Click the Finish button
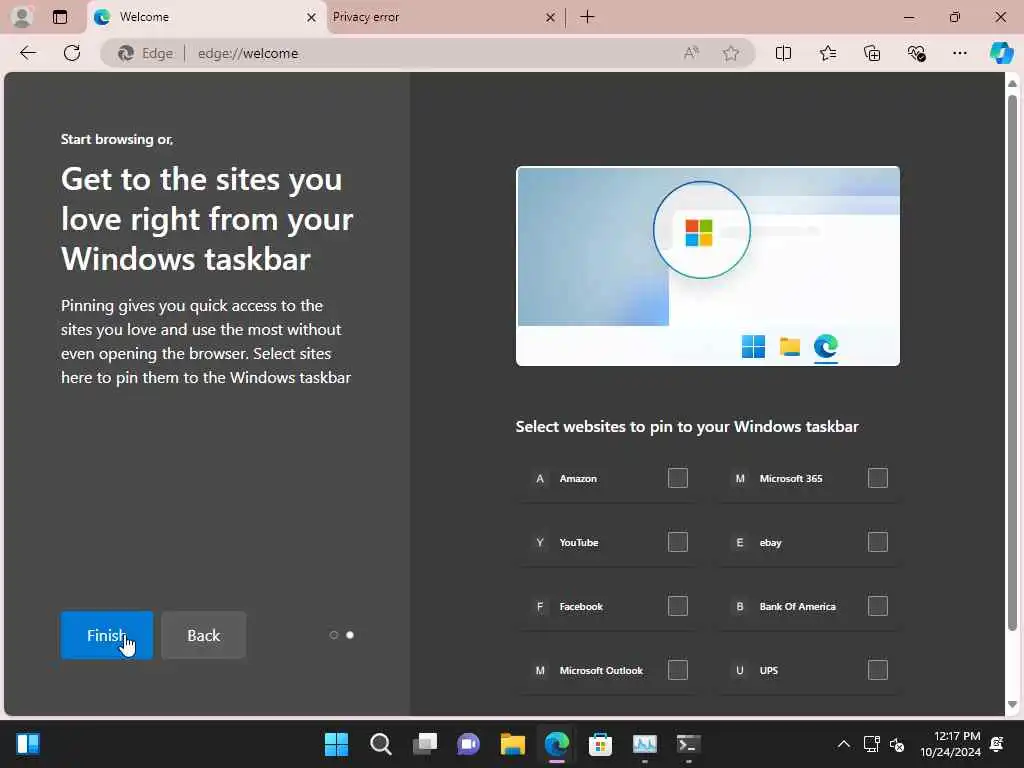This screenshot has height=768, width=1024. [106, 635]
